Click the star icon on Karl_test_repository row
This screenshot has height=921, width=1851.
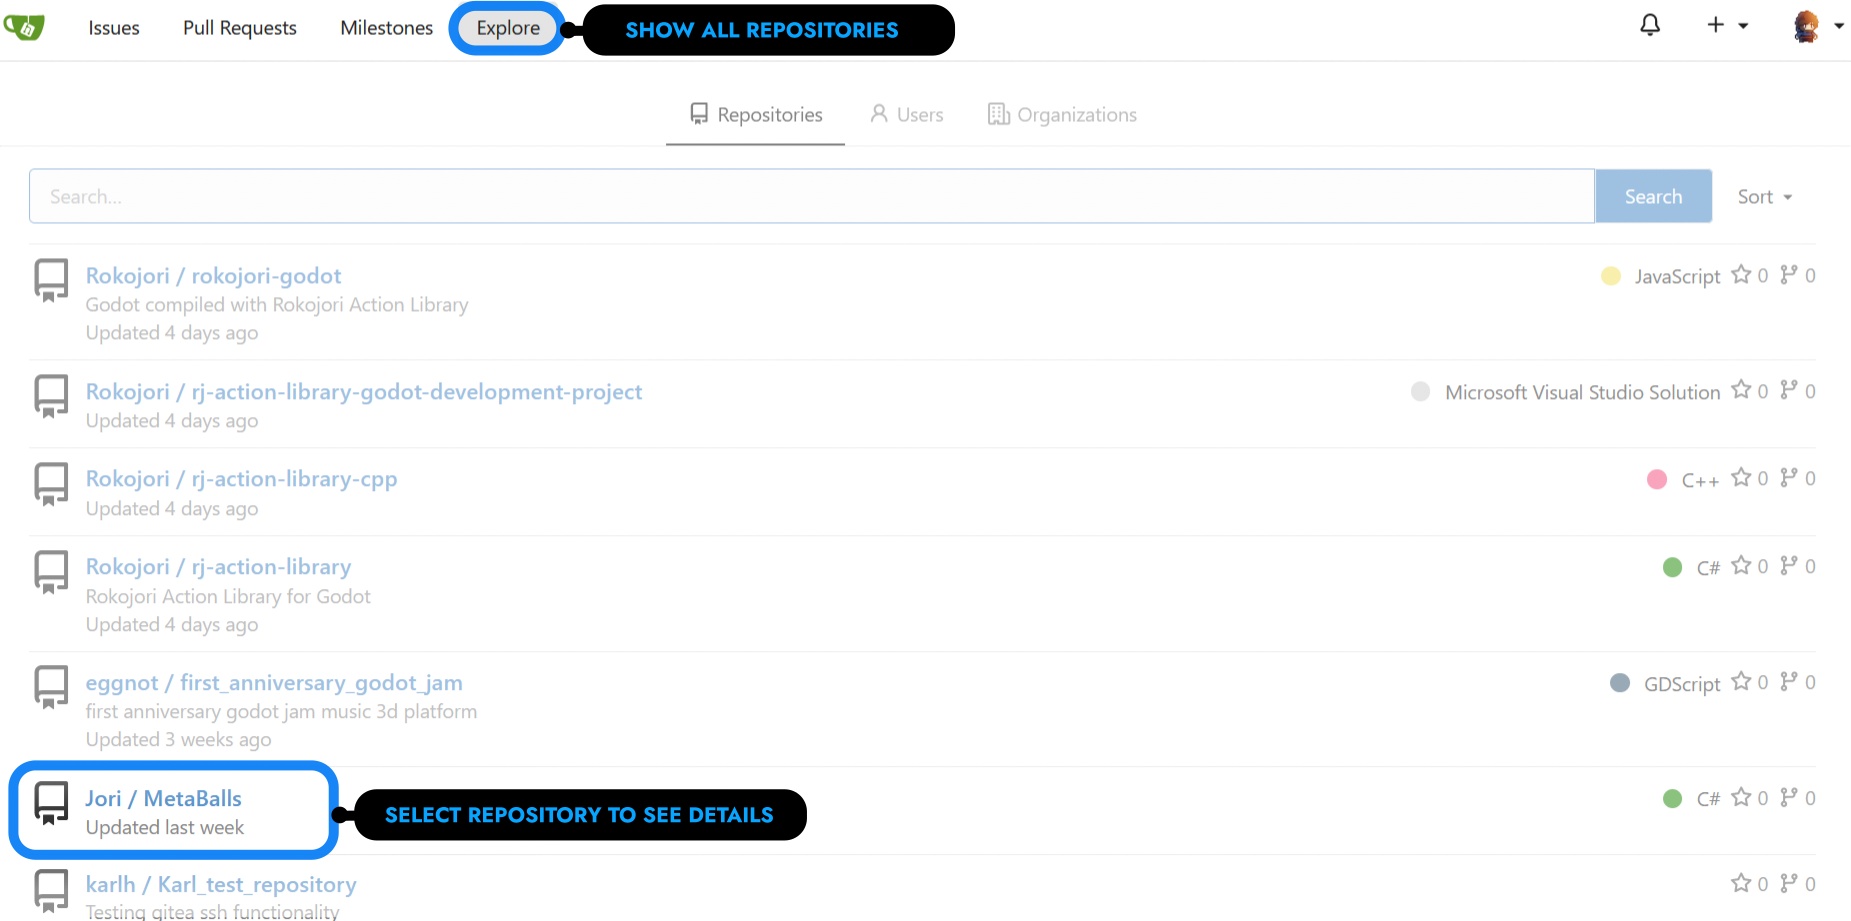pos(1741,883)
